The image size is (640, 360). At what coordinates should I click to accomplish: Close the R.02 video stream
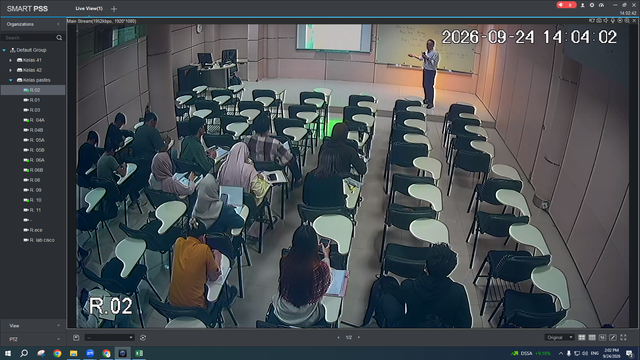pos(634,20)
